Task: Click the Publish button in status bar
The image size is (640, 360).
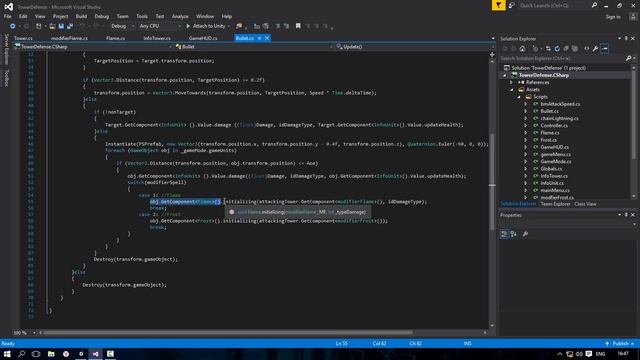Action: pos(620,344)
